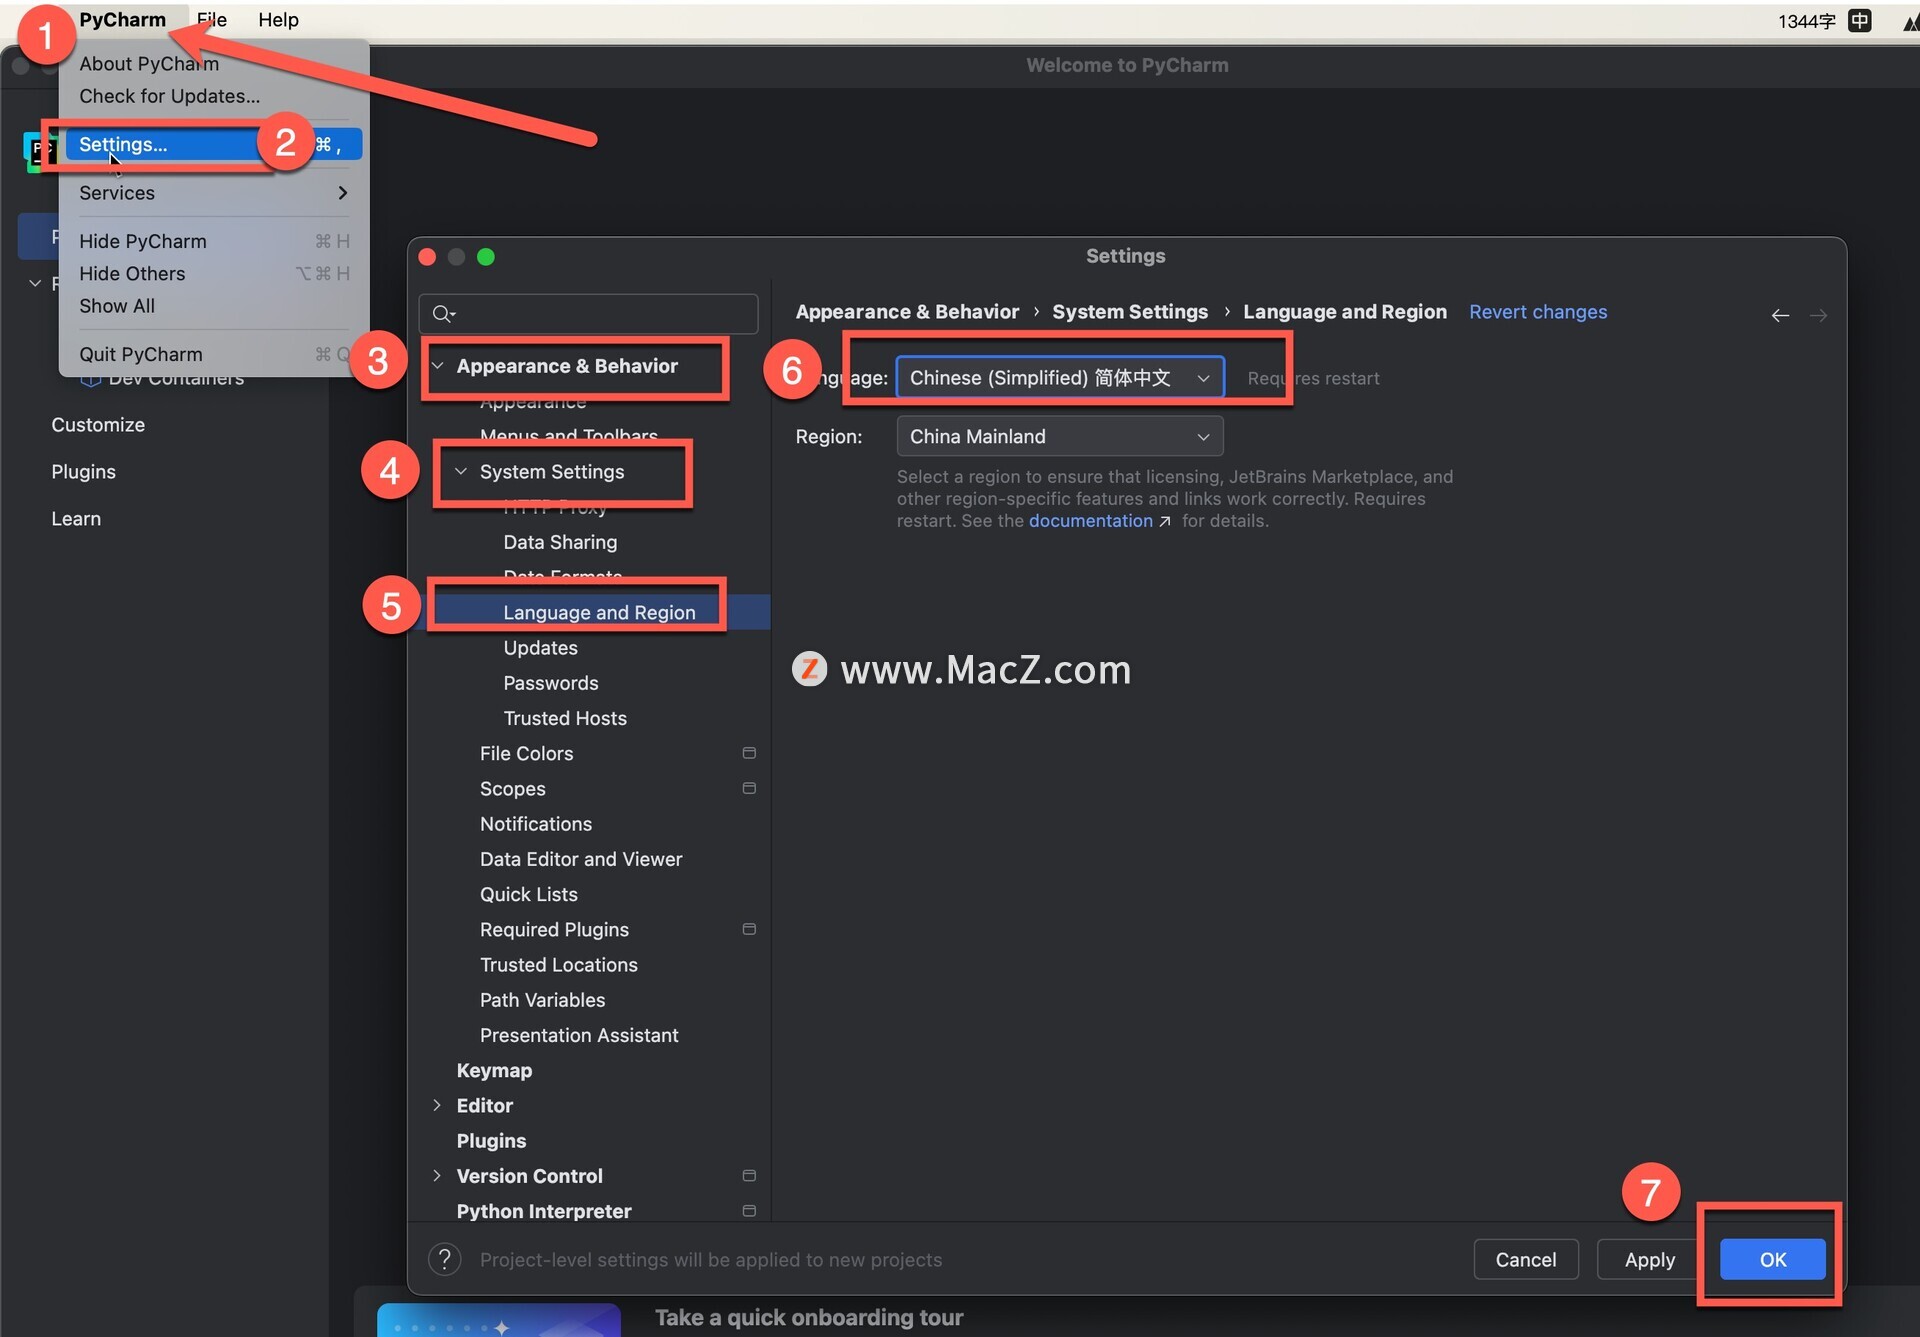Image resolution: width=1920 pixels, height=1337 pixels.
Task: Collapse the System Settings tree node
Action: [x=460, y=471]
